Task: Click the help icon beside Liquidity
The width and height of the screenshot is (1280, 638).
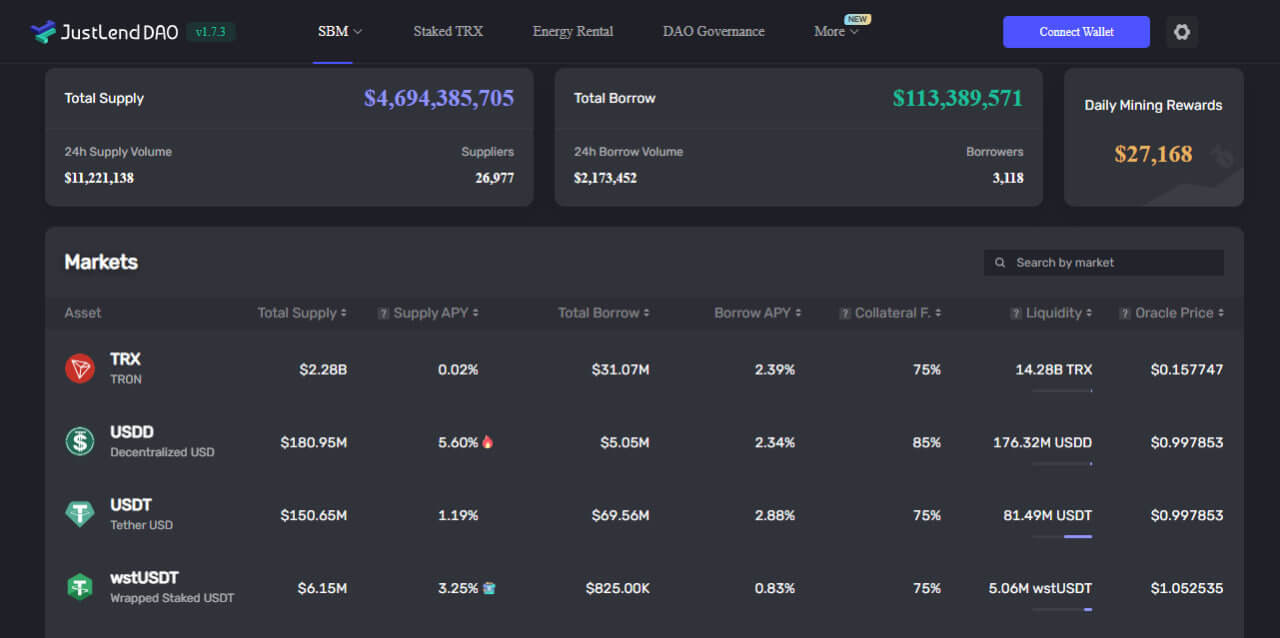Action: pyautogui.click(x=1016, y=313)
